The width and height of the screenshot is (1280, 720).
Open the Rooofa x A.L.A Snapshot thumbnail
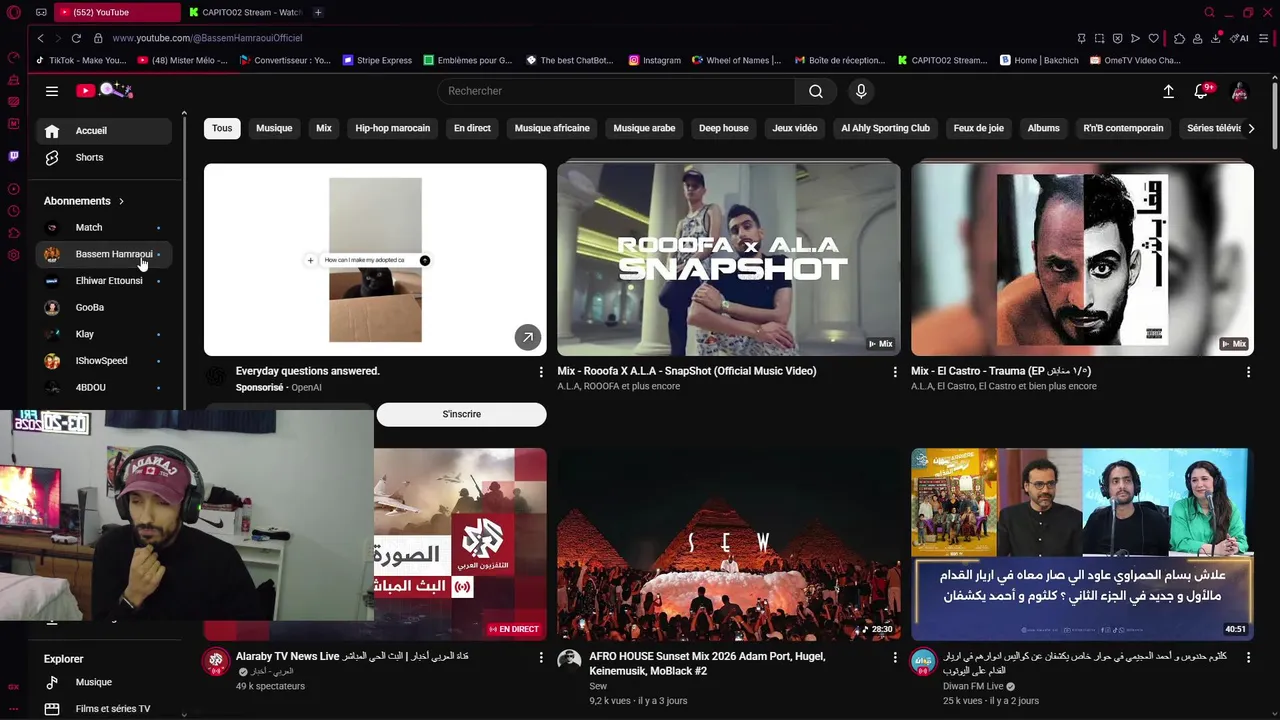[728, 260]
